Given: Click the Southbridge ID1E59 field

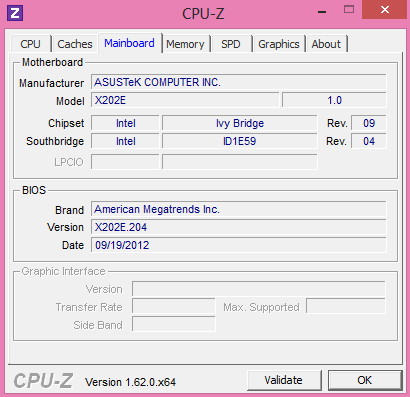Looking at the screenshot, I should click(239, 141).
